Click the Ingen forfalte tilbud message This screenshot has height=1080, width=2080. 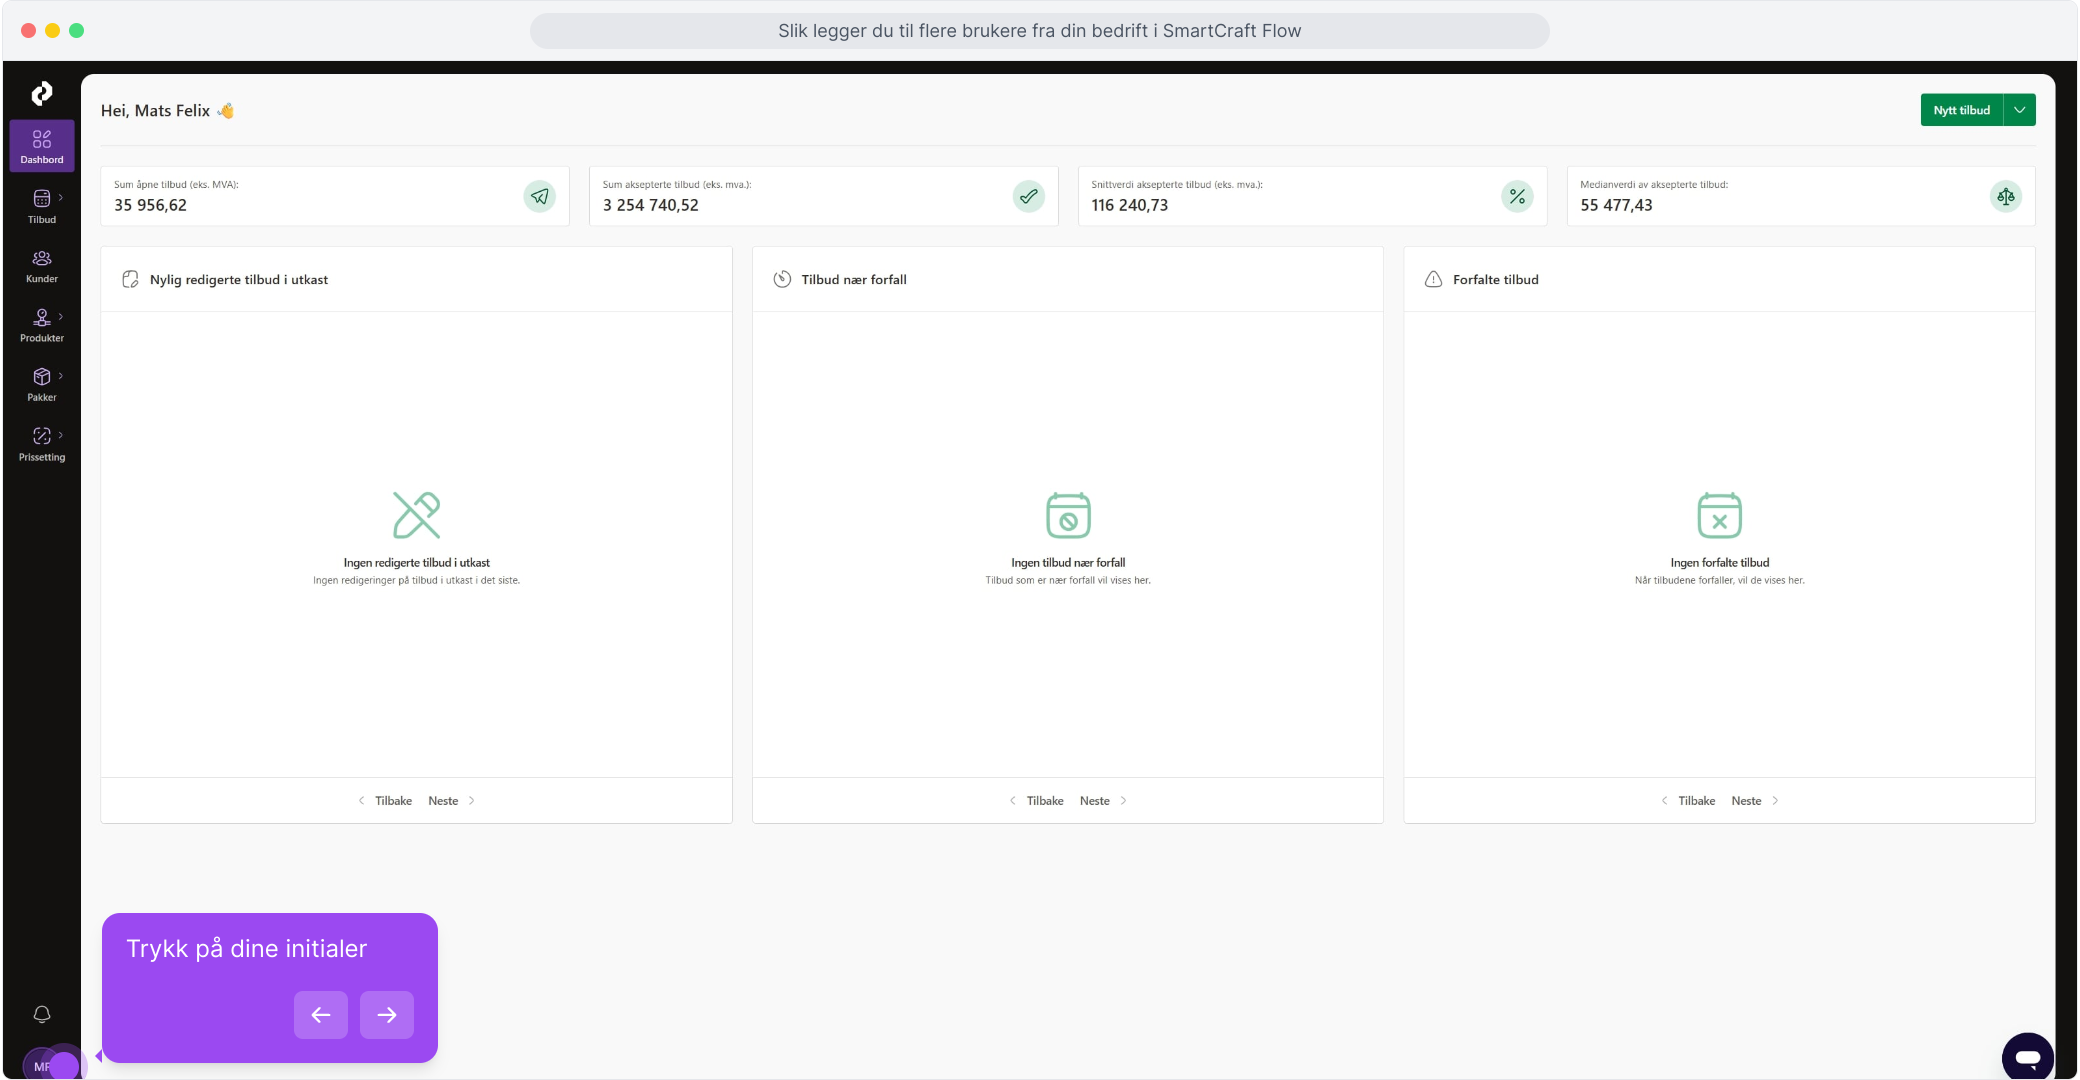pyautogui.click(x=1720, y=563)
